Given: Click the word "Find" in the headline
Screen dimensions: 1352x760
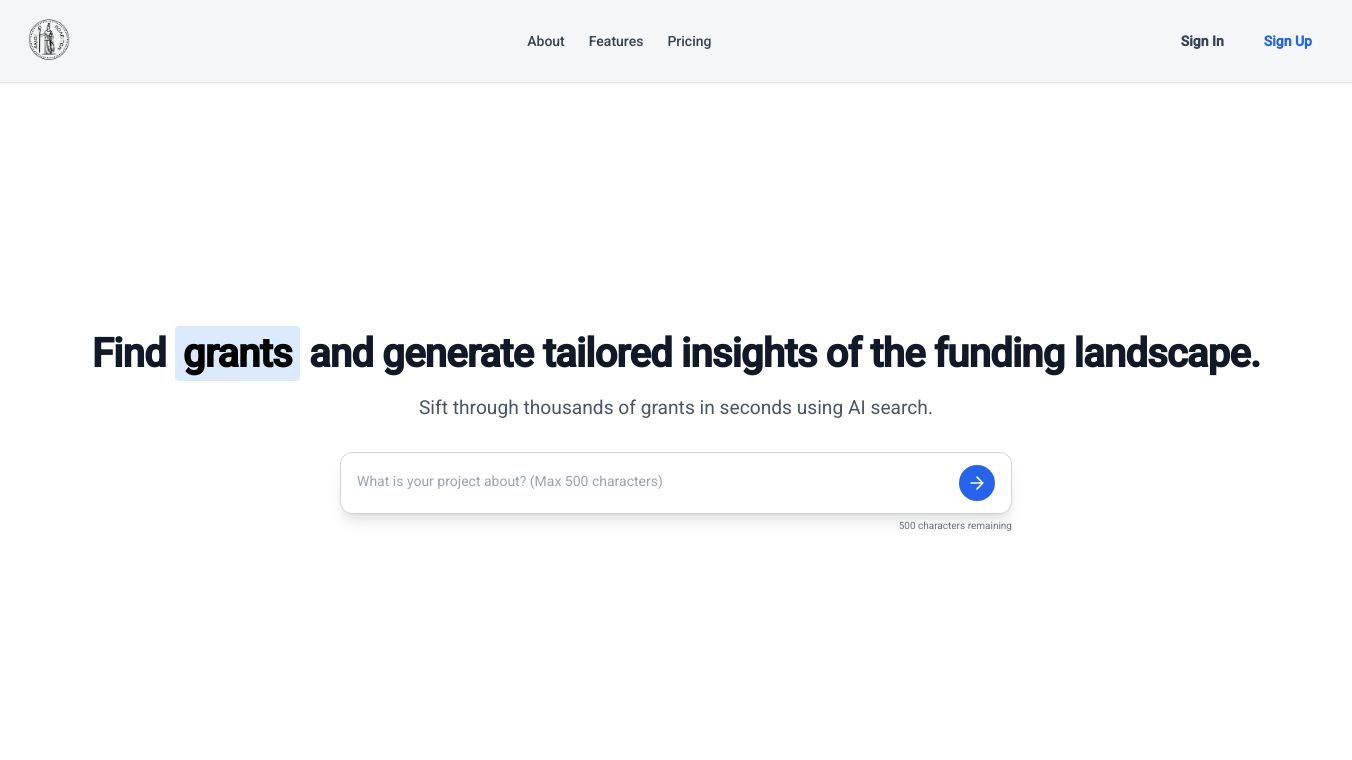Looking at the screenshot, I should 129,353.
